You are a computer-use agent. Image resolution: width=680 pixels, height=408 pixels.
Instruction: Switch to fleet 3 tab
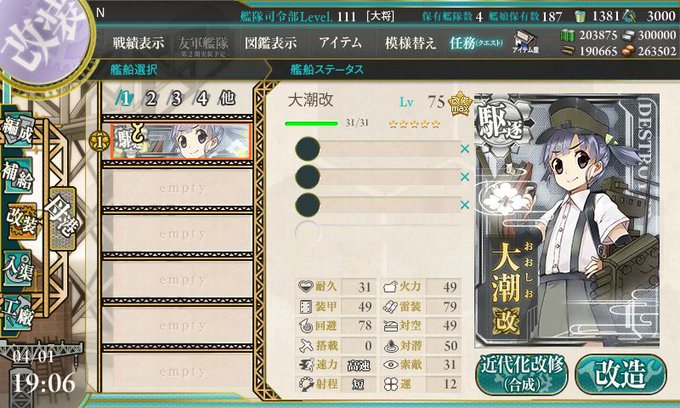[176, 99]
